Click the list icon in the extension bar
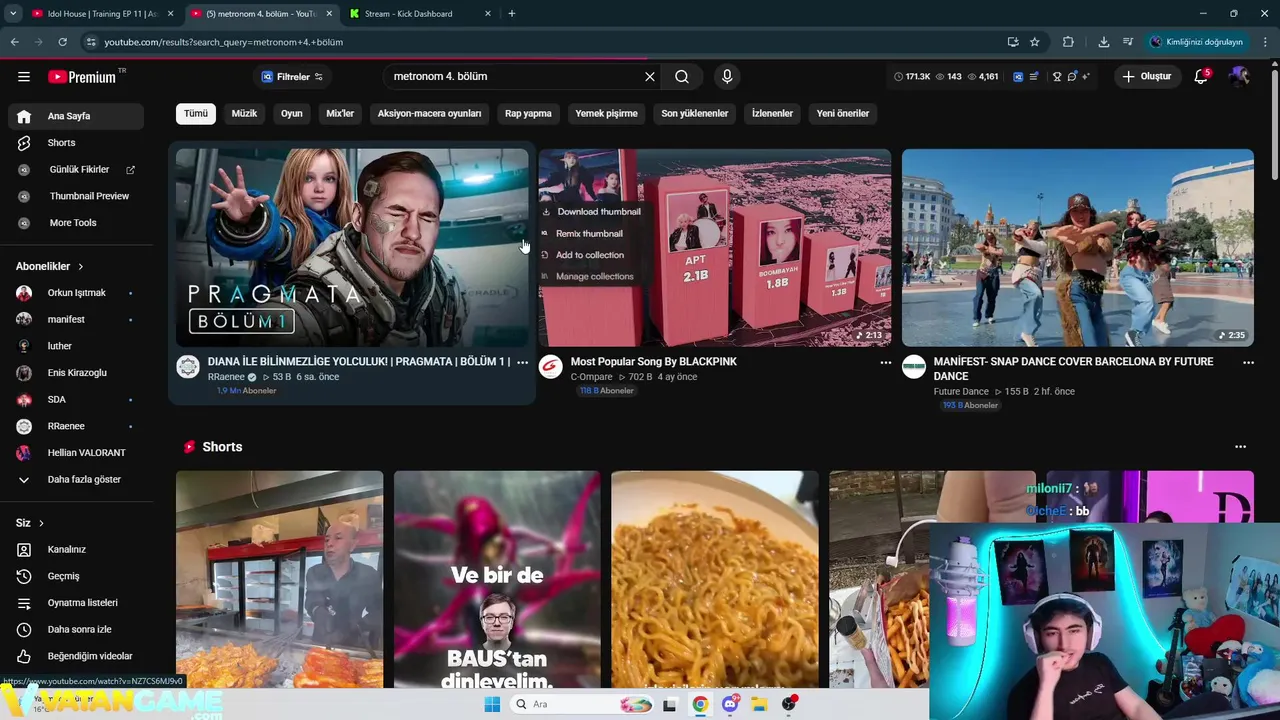1280x720 pixels. pyautogui.click(x=1033, y=76)
